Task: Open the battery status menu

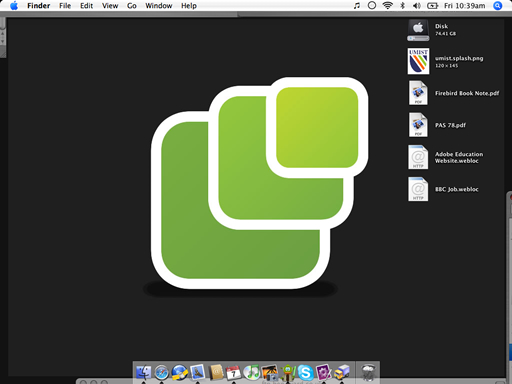Action: pos(432,6)
